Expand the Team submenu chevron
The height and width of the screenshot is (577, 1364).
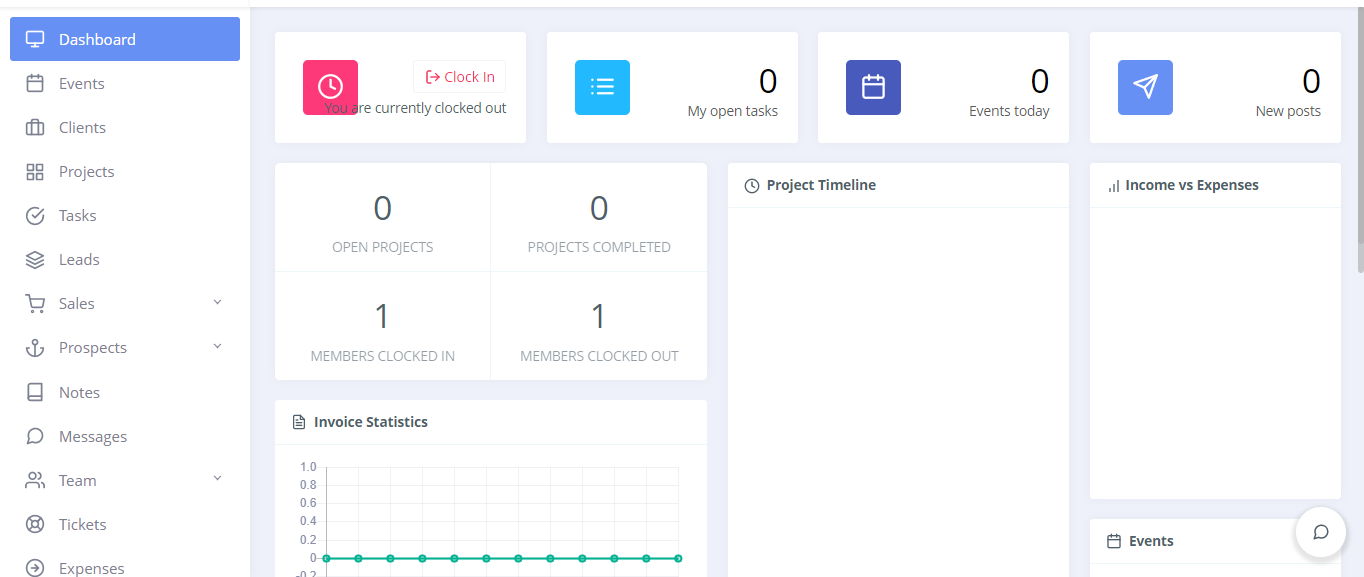[217, 479]
